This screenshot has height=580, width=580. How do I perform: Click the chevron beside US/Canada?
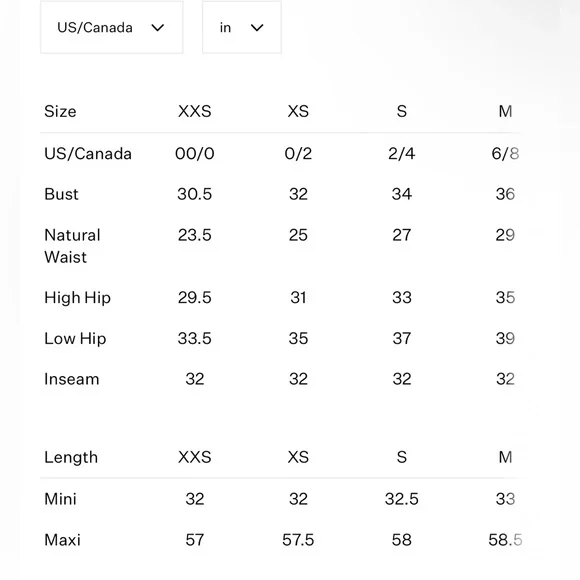click(x=158, y=28)
